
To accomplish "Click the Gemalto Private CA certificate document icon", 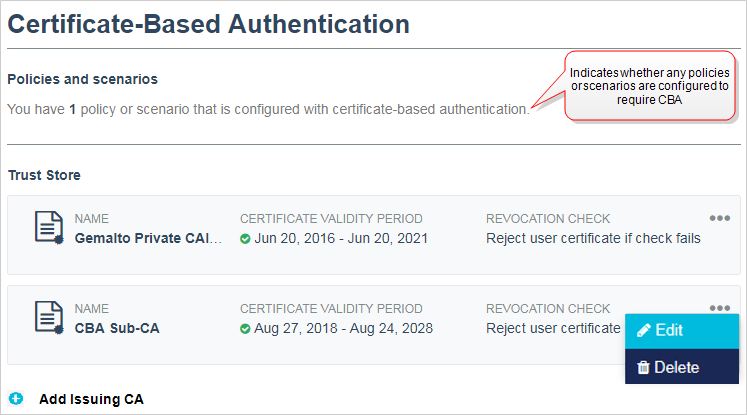I will (x=49, y=228).
